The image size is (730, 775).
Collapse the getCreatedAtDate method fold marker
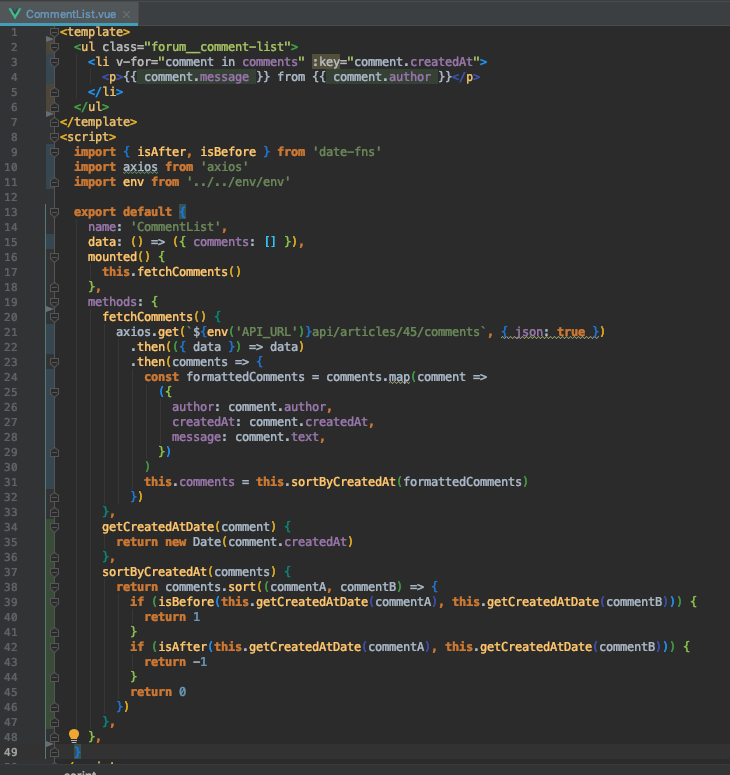tap(53, 527)
